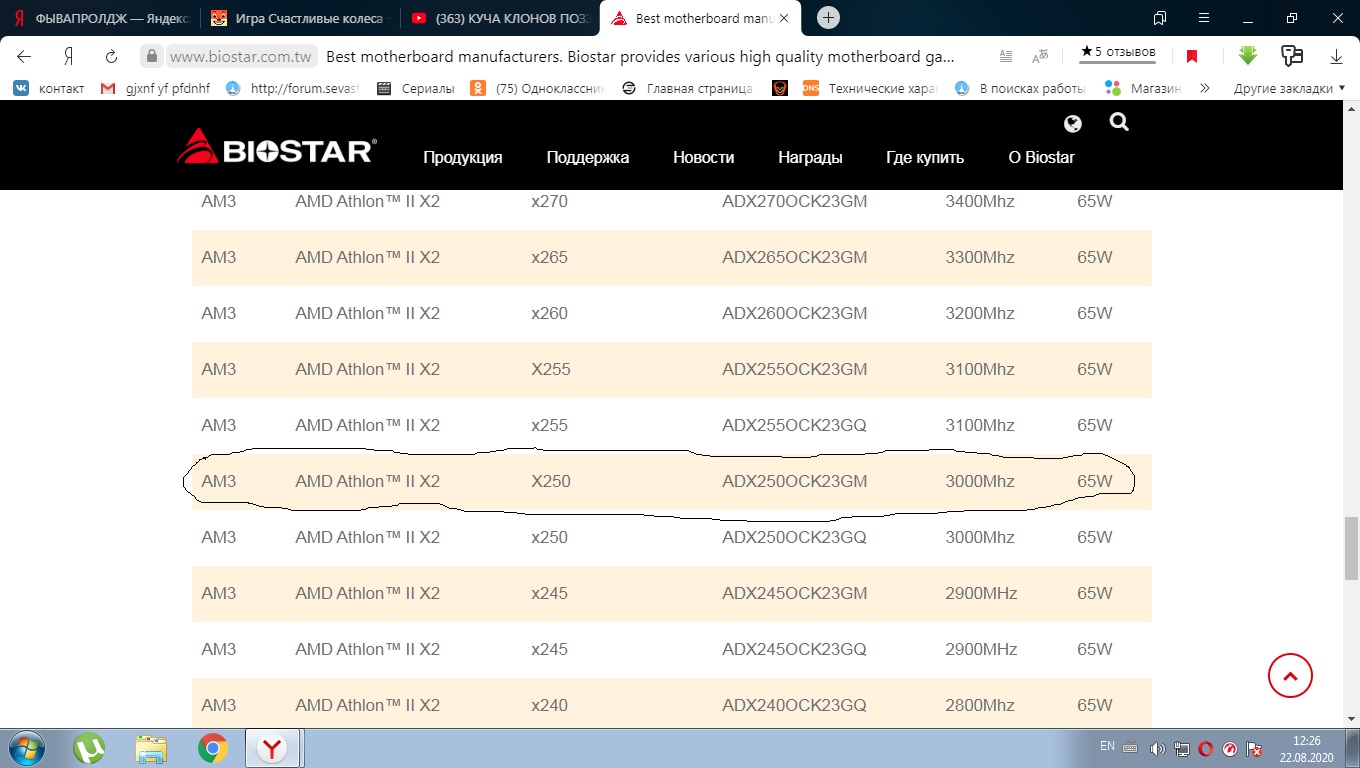
Task: Open the gjxnf yf pfdnhf bookmark
Action: pyautogui.click(x=157, y=88)
